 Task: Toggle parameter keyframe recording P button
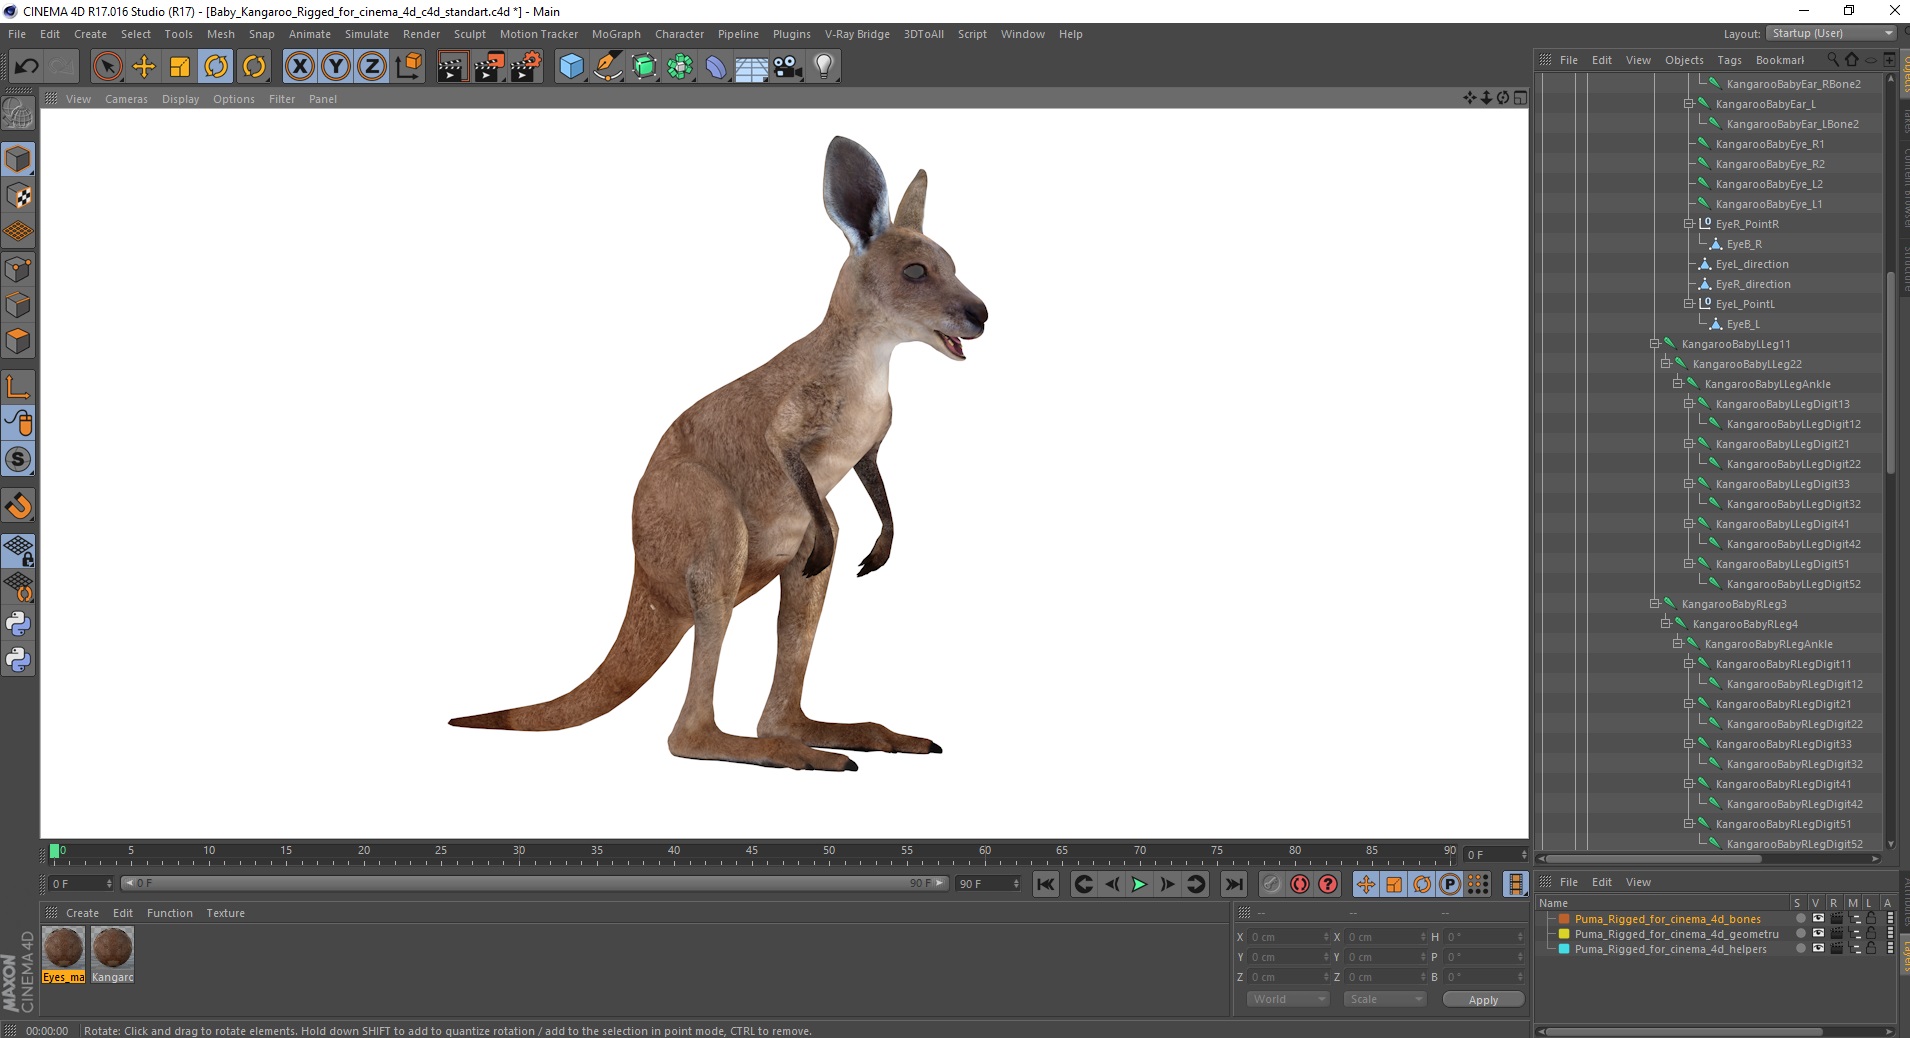[x=1450, y=884]
